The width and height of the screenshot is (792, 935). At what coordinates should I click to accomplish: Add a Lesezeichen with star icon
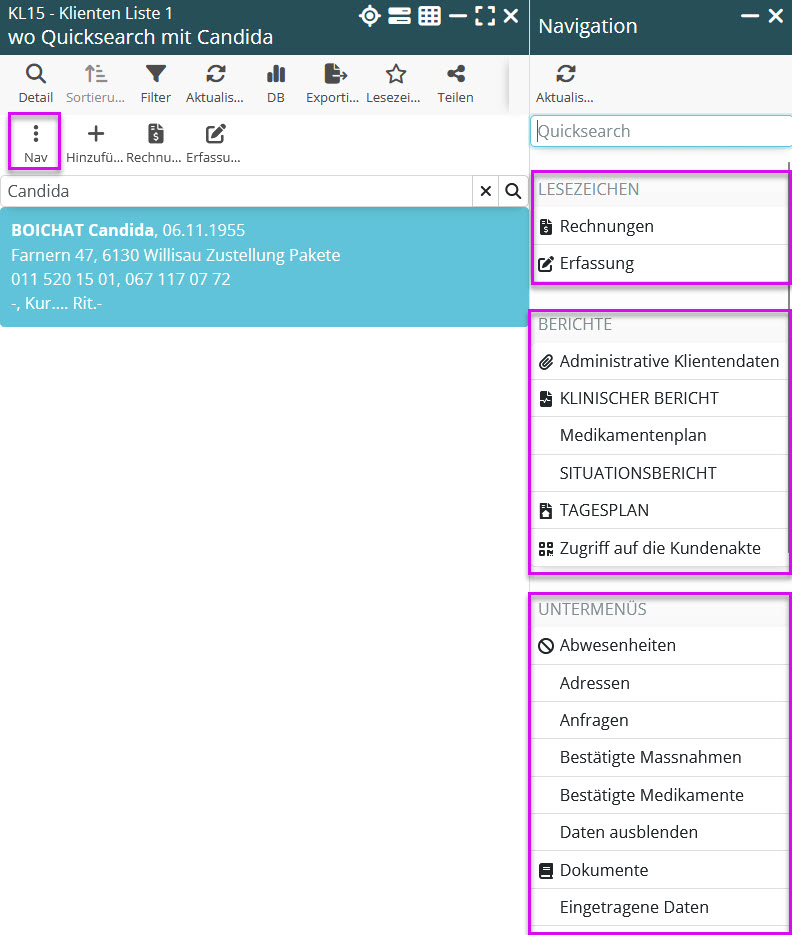tap(395, 83)
